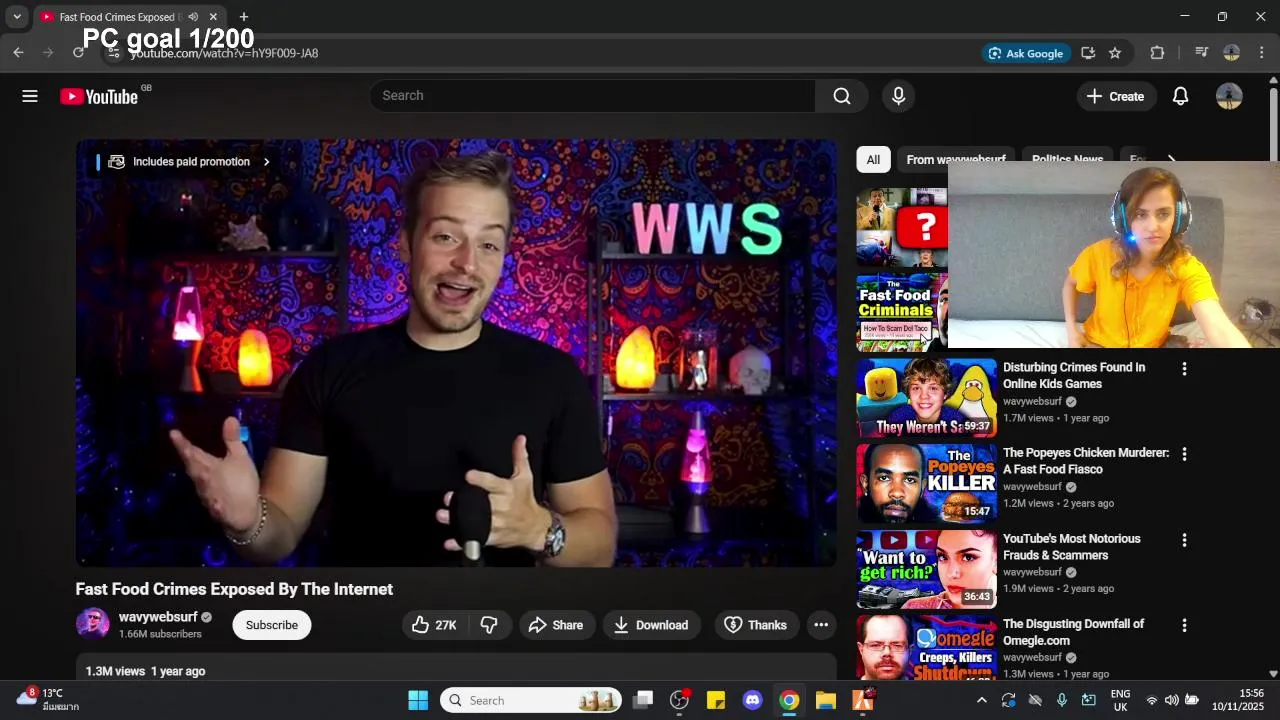Open options for Popeyes Chicken Murderer video
1280x720 pixels.
coord(1184,454)
